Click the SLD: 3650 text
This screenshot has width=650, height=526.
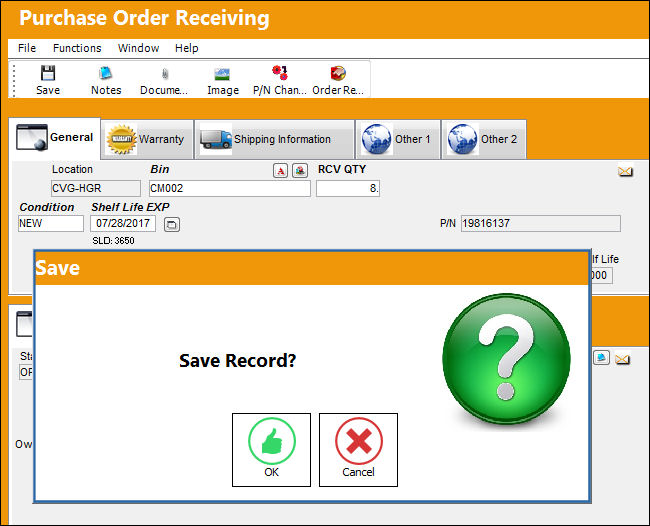coord(113,241)
